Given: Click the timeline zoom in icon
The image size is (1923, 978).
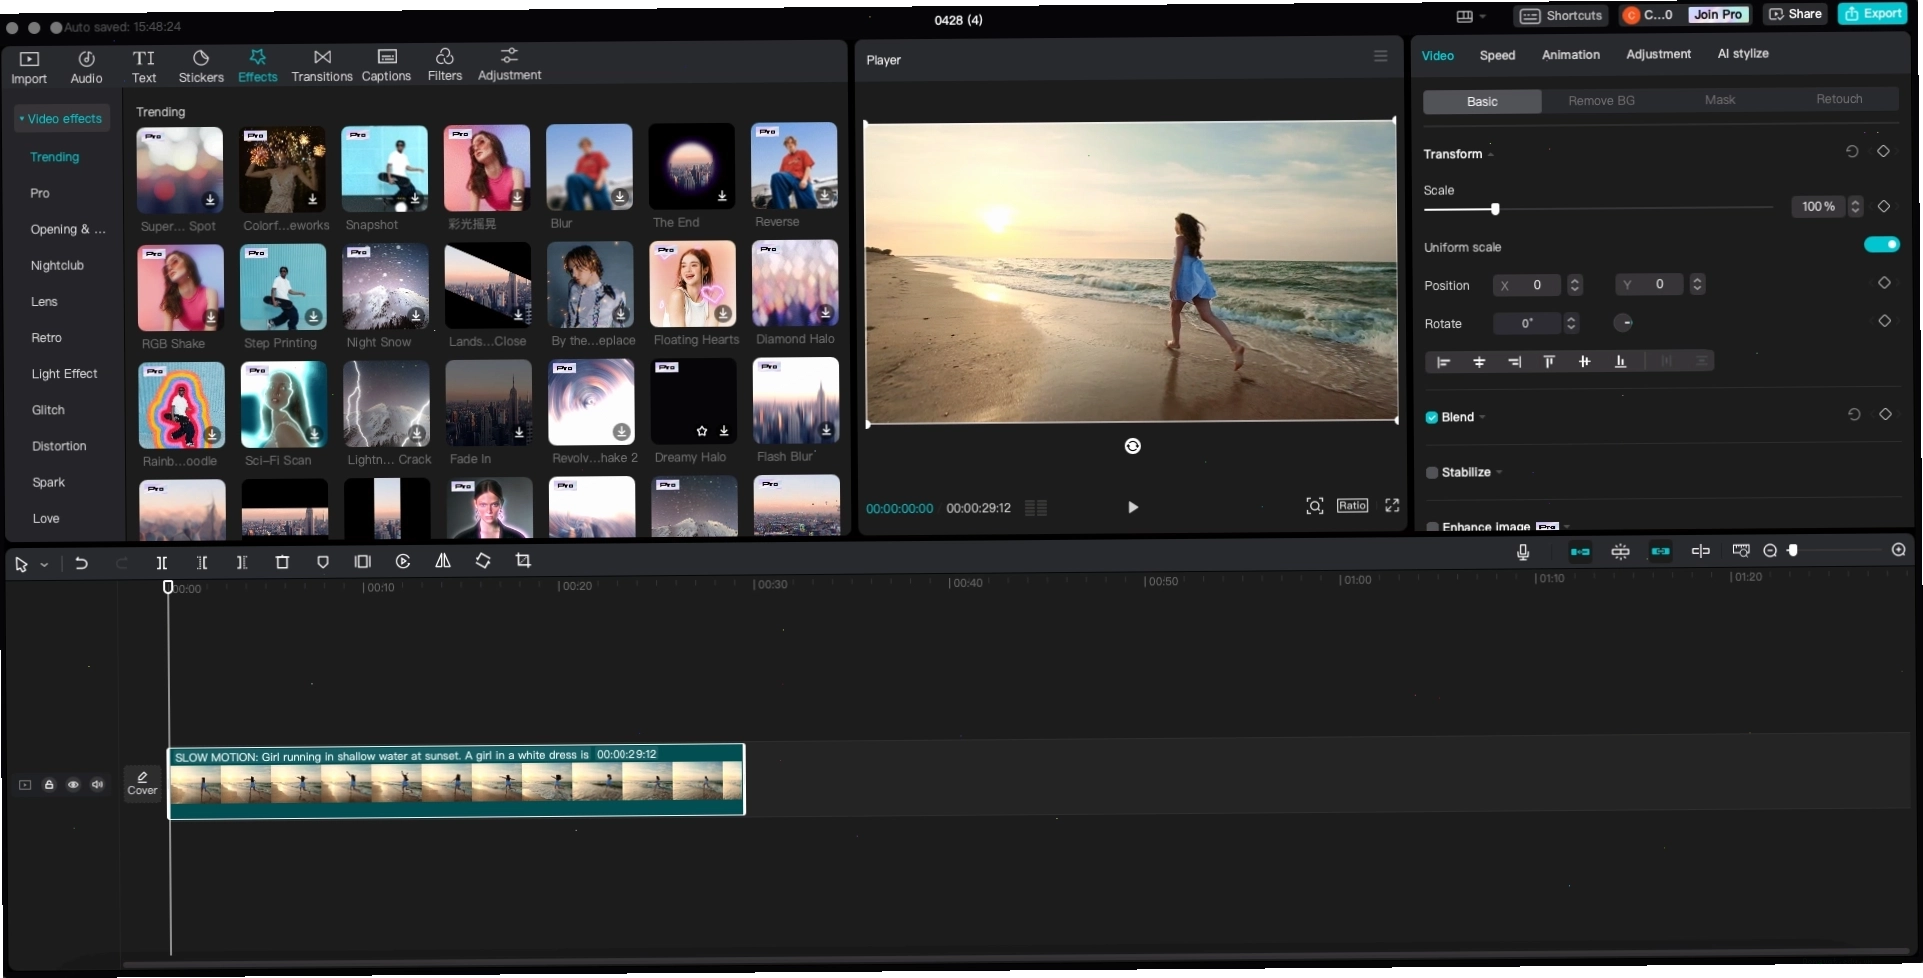Looking at the screenshot, I should [x=1898, y=550].
